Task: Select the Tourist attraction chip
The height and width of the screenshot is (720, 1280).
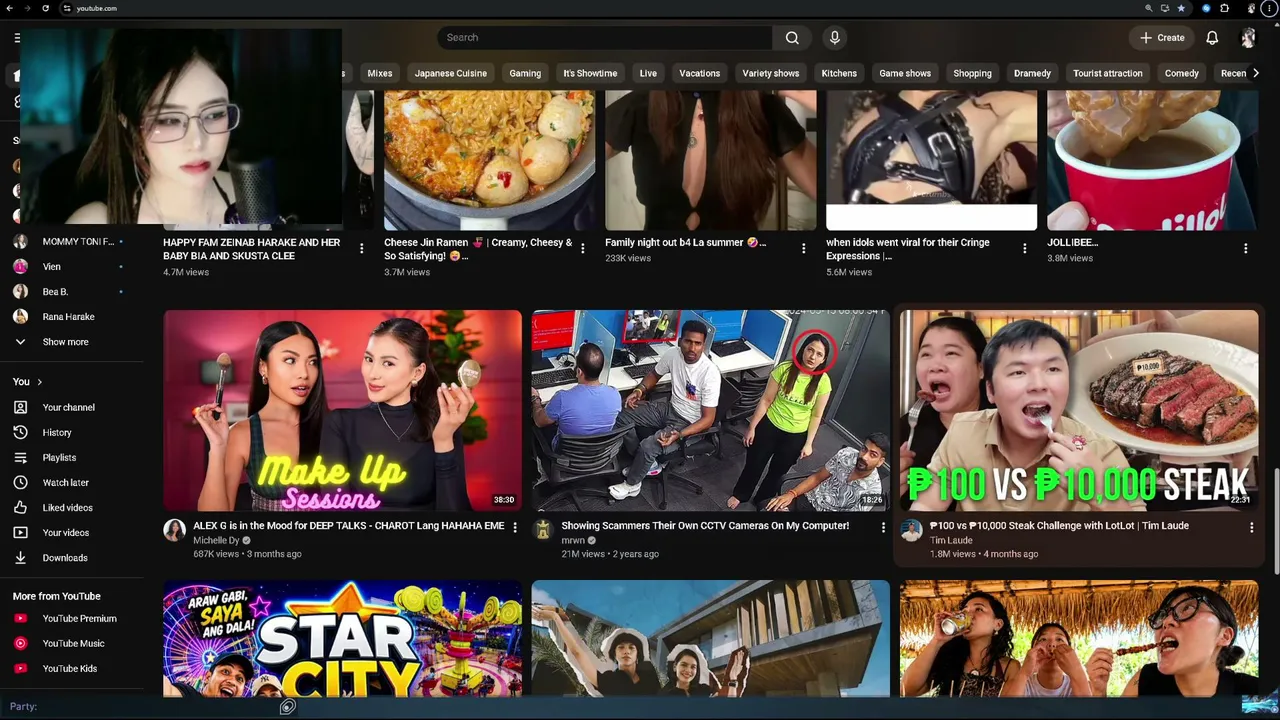Action: (1108, 73)
